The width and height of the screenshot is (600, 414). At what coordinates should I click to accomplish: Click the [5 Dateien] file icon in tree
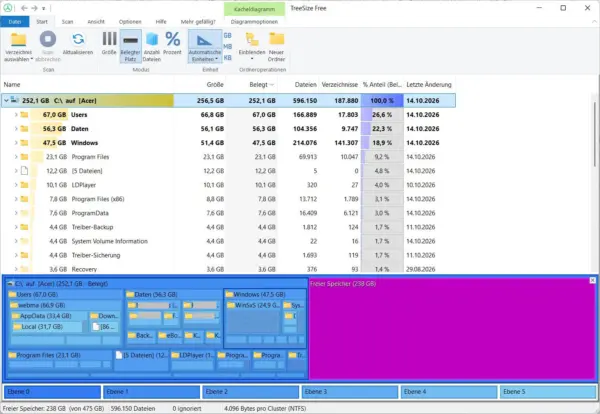(24, 171)
